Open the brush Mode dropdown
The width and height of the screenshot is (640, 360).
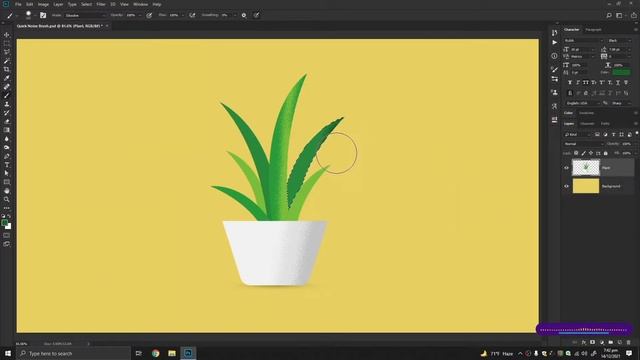pyautogui.click(x=85, y=15)
